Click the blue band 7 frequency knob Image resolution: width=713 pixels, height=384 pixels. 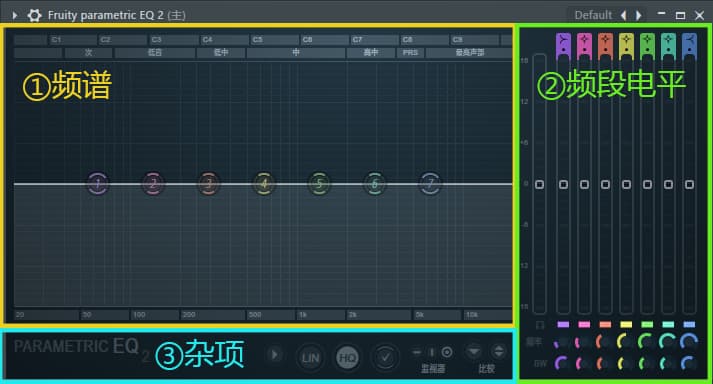pos(688,342)
